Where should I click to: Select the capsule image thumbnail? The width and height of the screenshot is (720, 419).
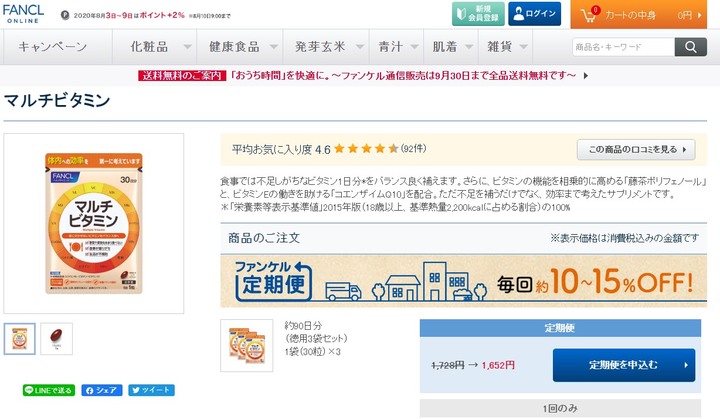tap(57, 338)
